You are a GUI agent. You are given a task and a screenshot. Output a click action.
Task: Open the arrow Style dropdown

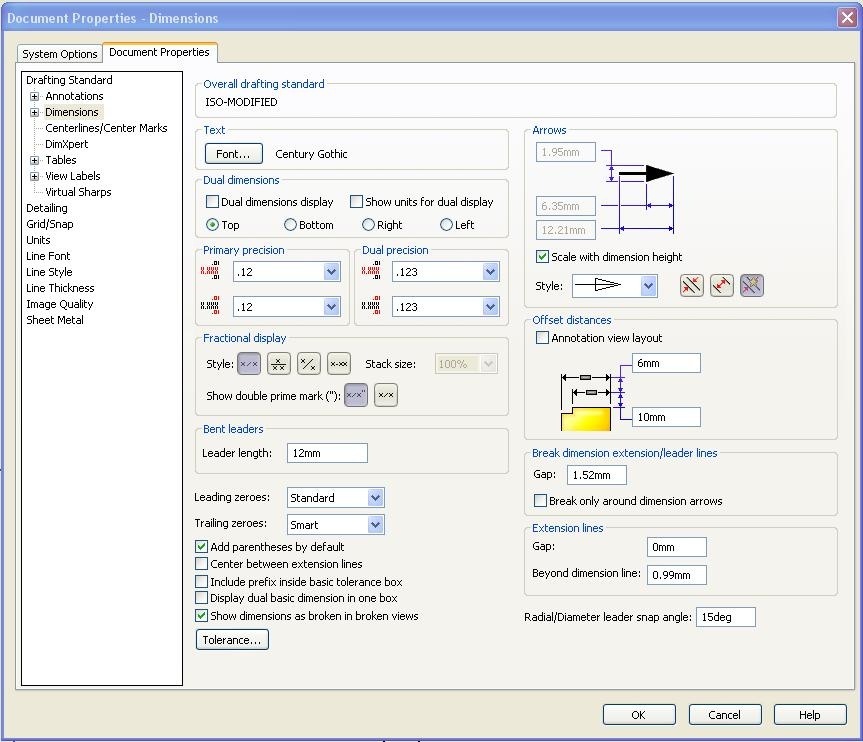pyautogui.click(x=648, y=287)
